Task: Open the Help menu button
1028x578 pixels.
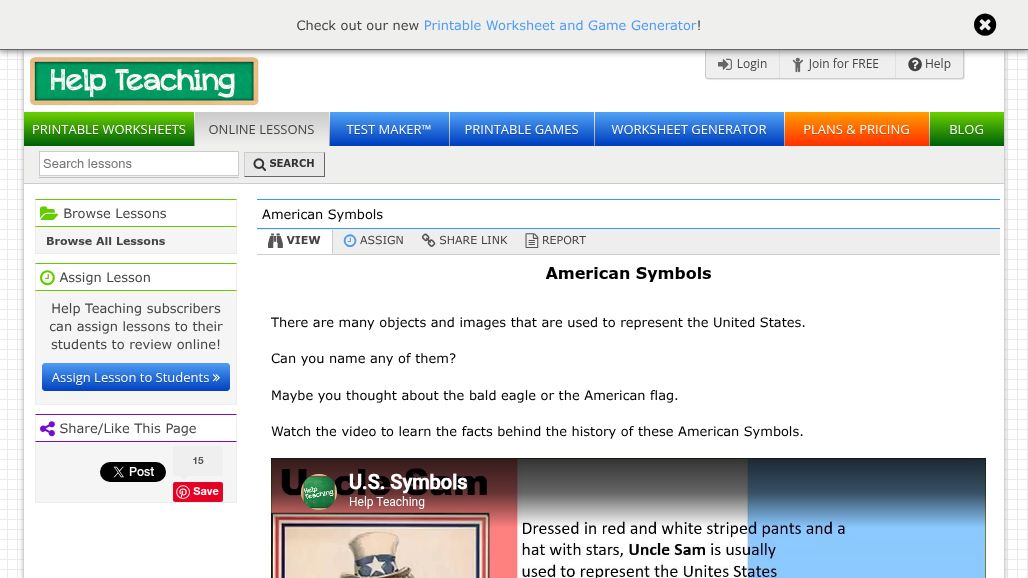Action: click(x=929, y=64)
